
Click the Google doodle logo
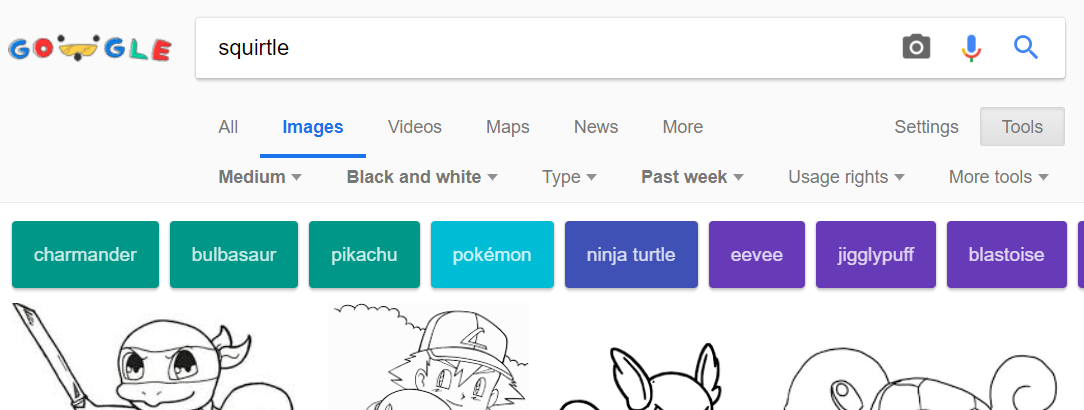tap(90, 48)
